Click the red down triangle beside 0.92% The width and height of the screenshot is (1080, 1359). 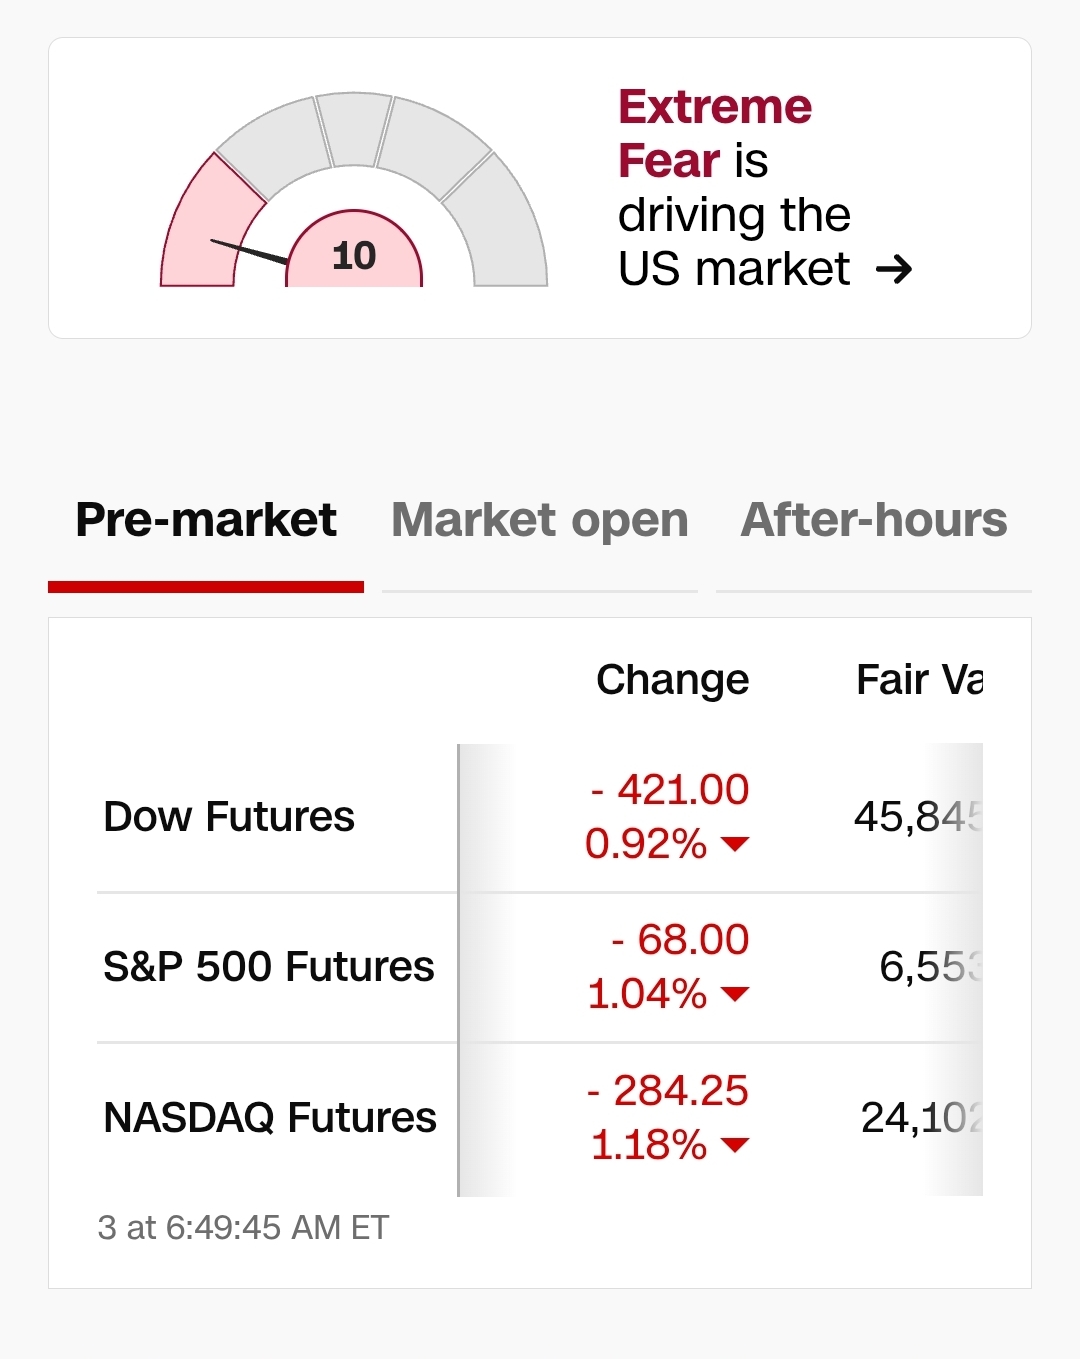[x=735, y=844]
